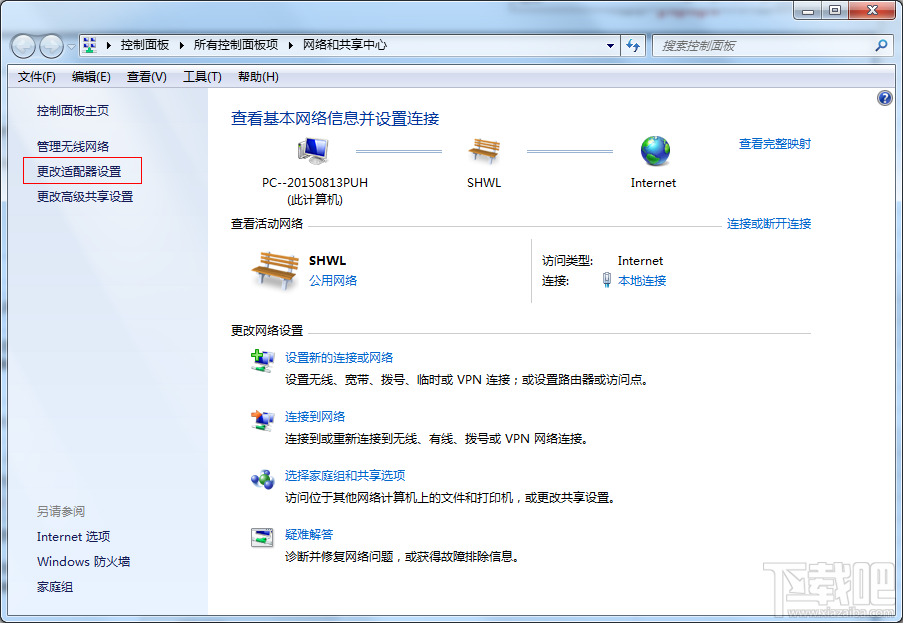Open the 文件(F) menu

[x=36, y=77]
